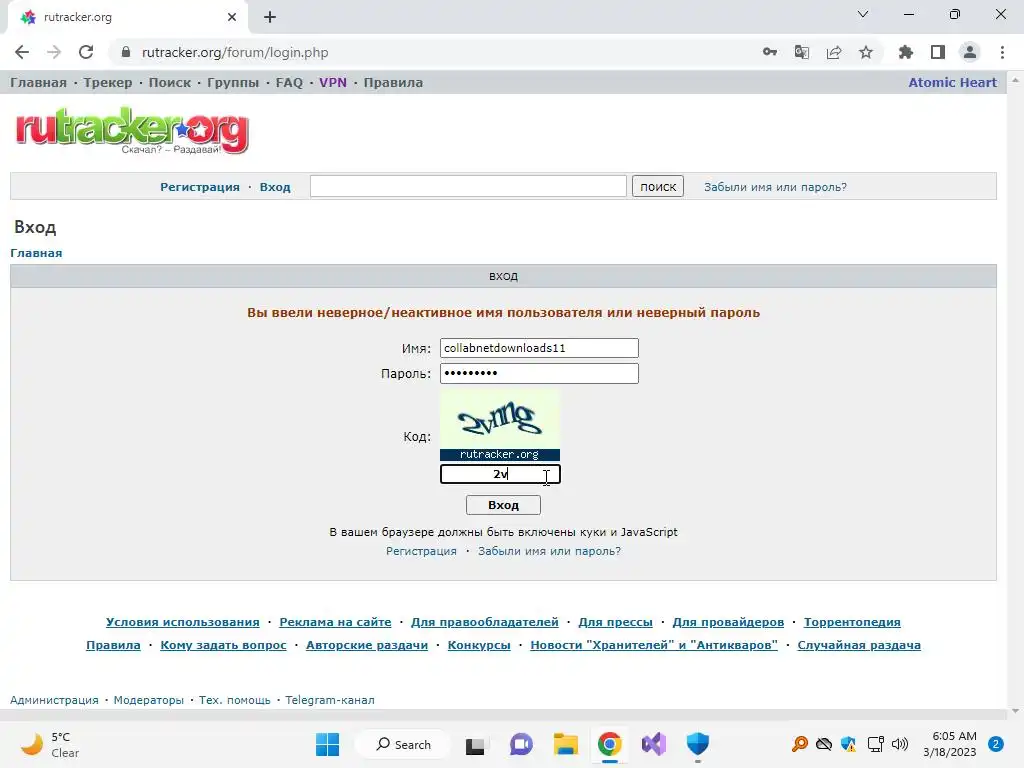The width and height of the screenshot is (1024, 768).
Task: Click the site search text field
Action: pyautogui.click(x=468, y=186)
